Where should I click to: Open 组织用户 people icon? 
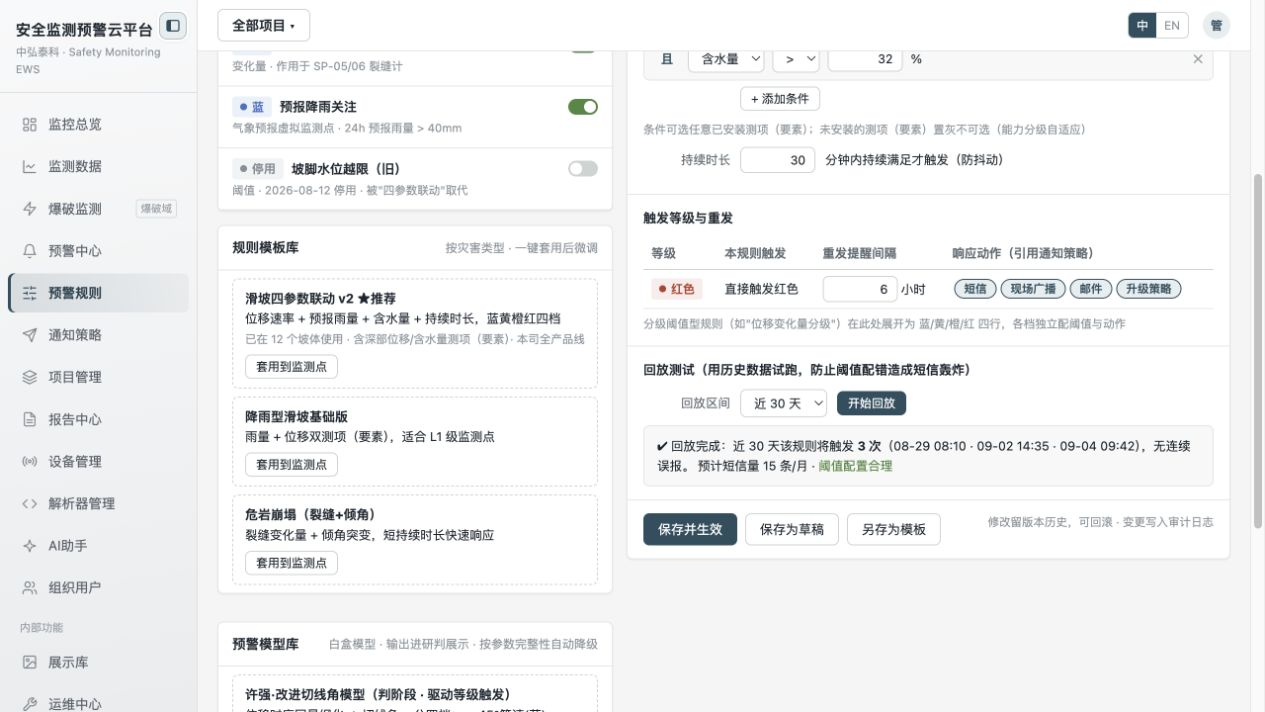click(x=30, y=588)
